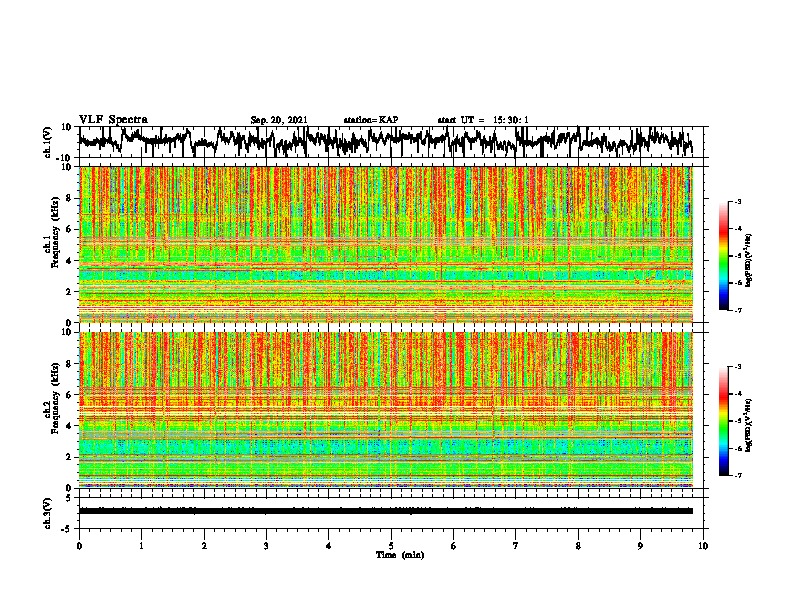Viewport: 792px width, 612px height.
Task: Click the ch.2 colorbar "-3" tick label
Action: [x=737, y=367]
